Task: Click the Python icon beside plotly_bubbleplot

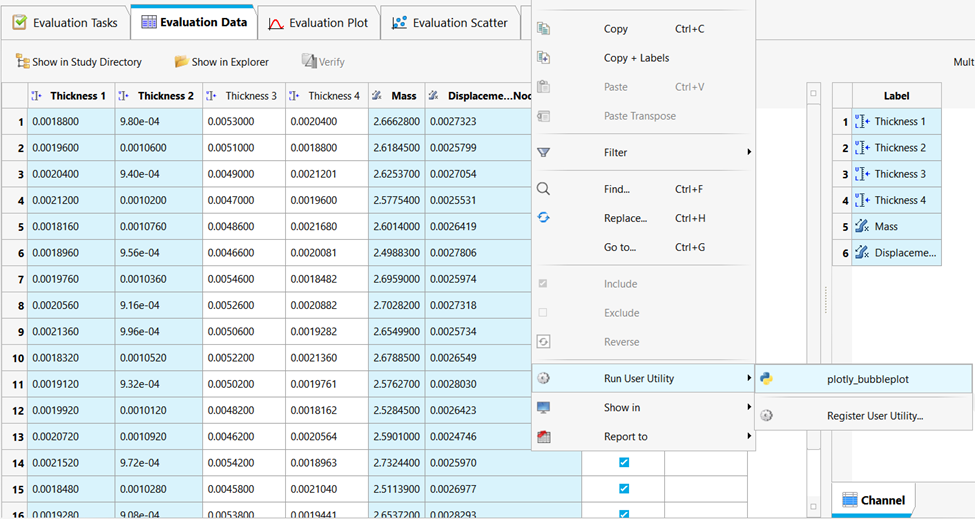Action: tap(766, 379)
